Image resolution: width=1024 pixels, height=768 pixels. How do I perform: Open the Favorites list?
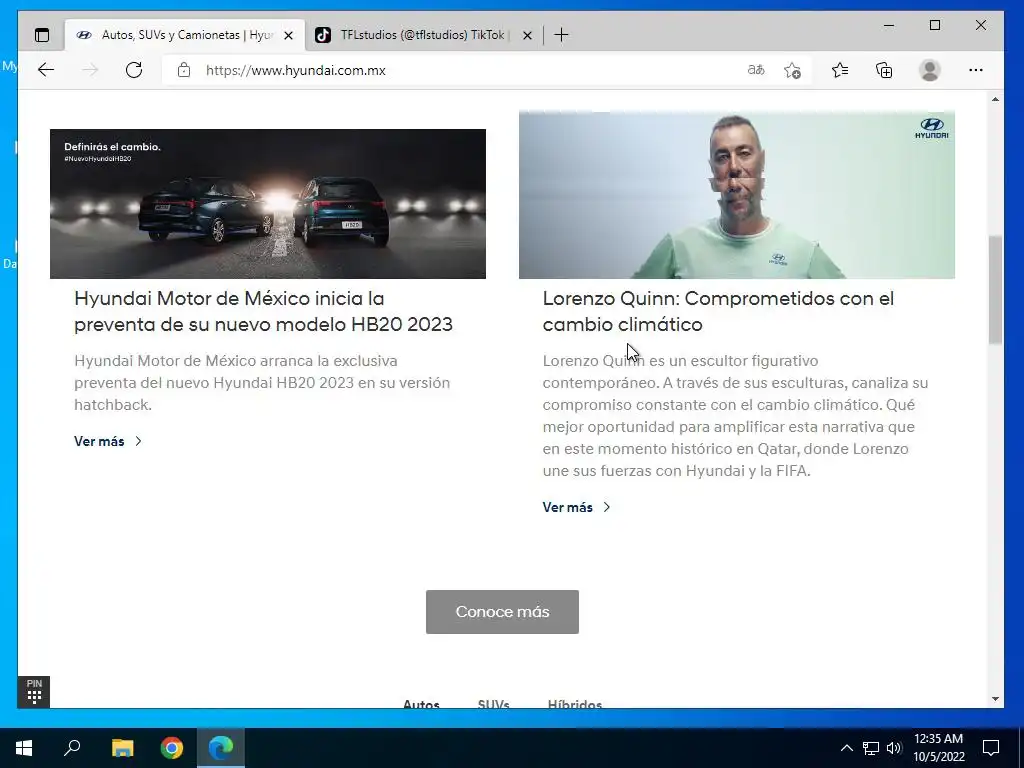click(840, 70)
